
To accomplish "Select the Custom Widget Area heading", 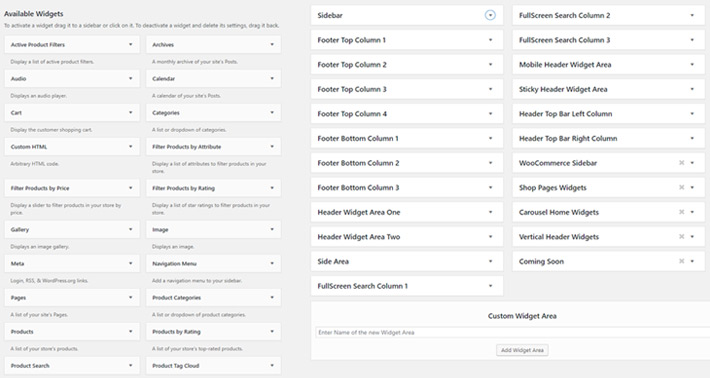I will point(522,316).
